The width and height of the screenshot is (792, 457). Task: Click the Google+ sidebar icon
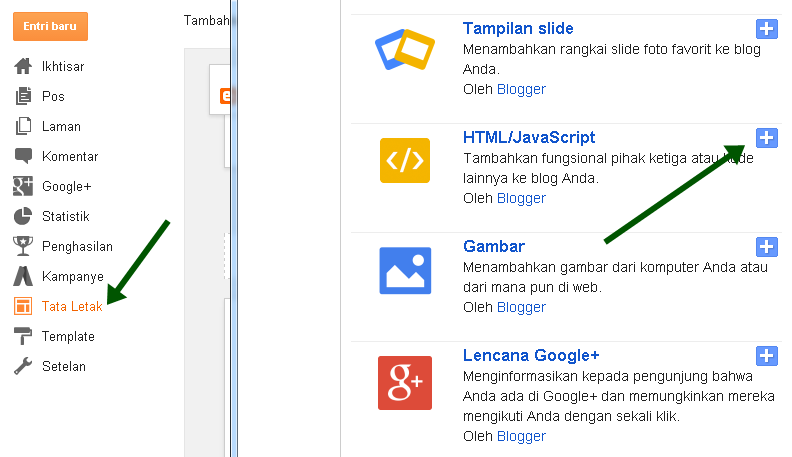(23, 186)
